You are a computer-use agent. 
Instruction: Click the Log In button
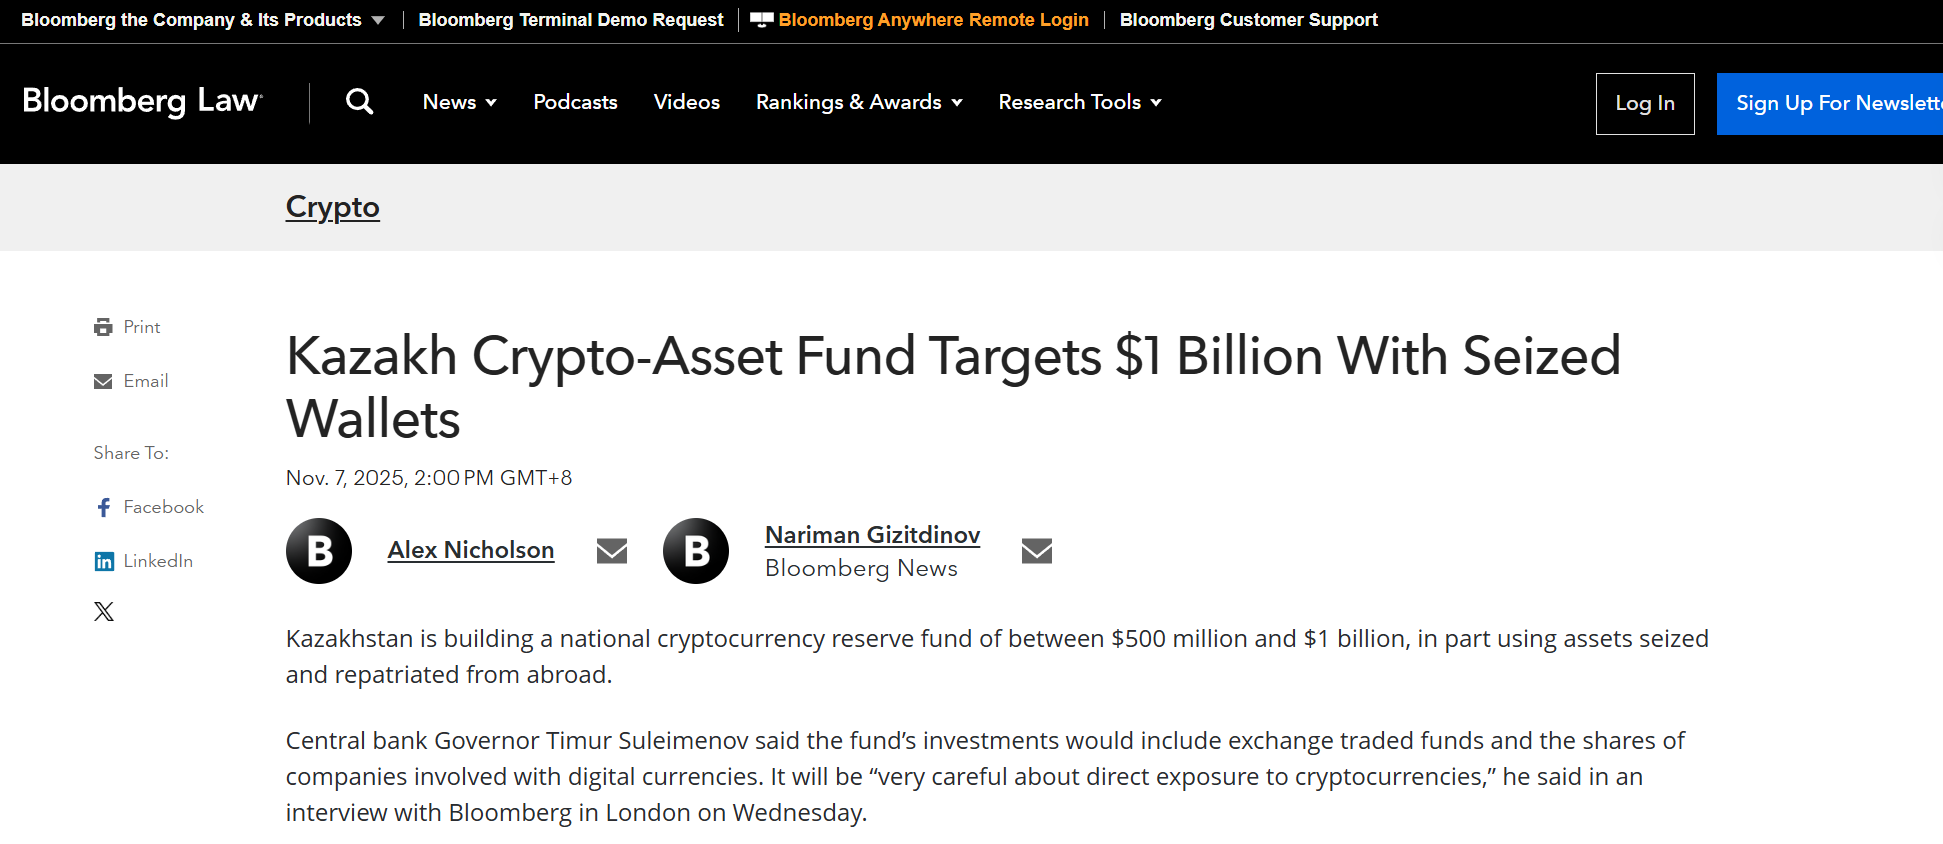[x=1645, y=103]
